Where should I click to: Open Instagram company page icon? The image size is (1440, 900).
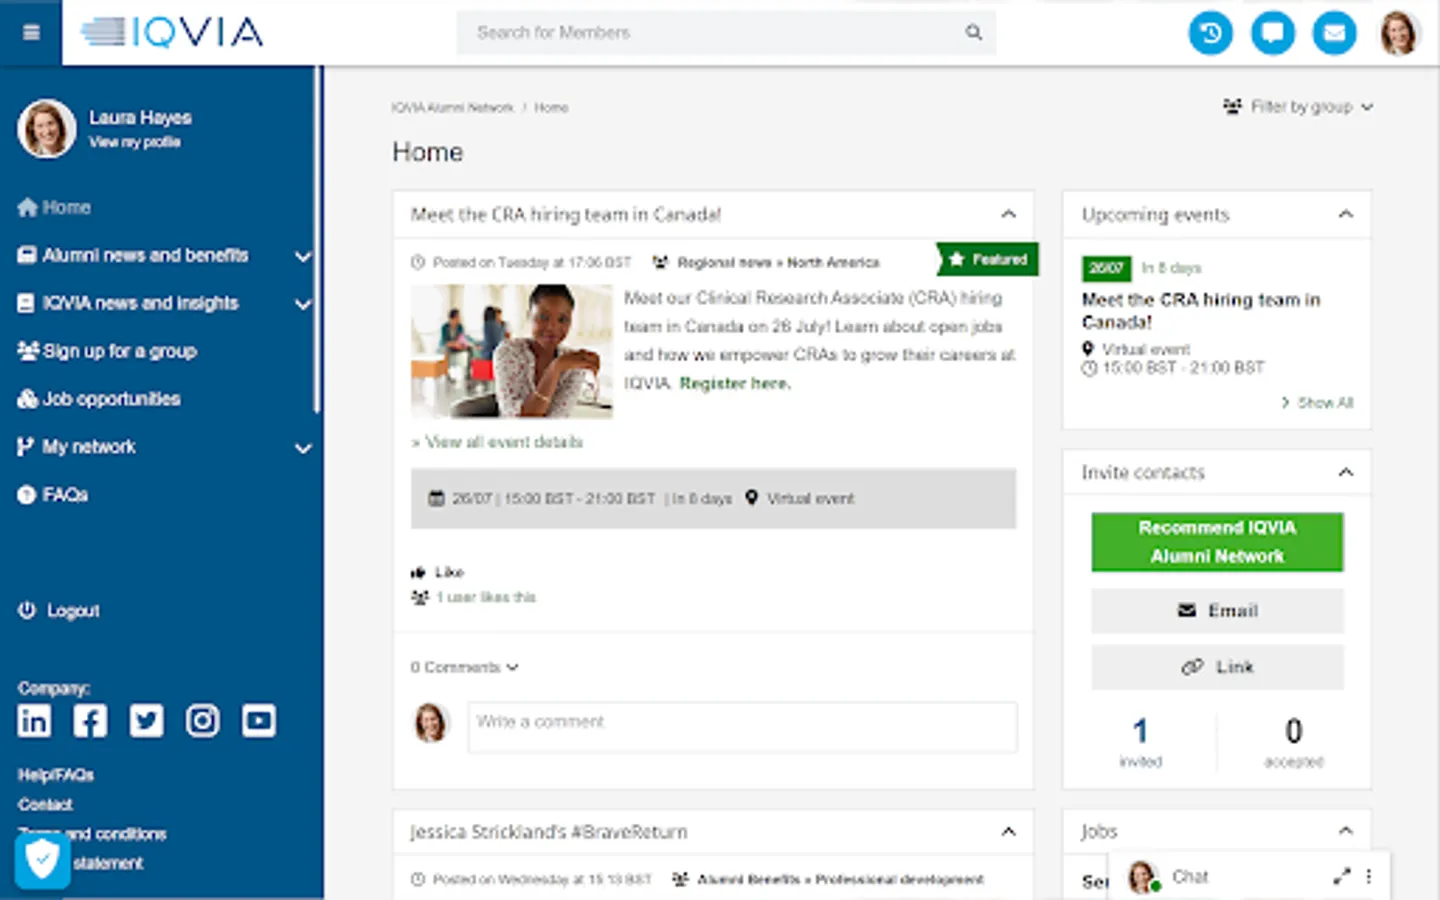(202, 720)
